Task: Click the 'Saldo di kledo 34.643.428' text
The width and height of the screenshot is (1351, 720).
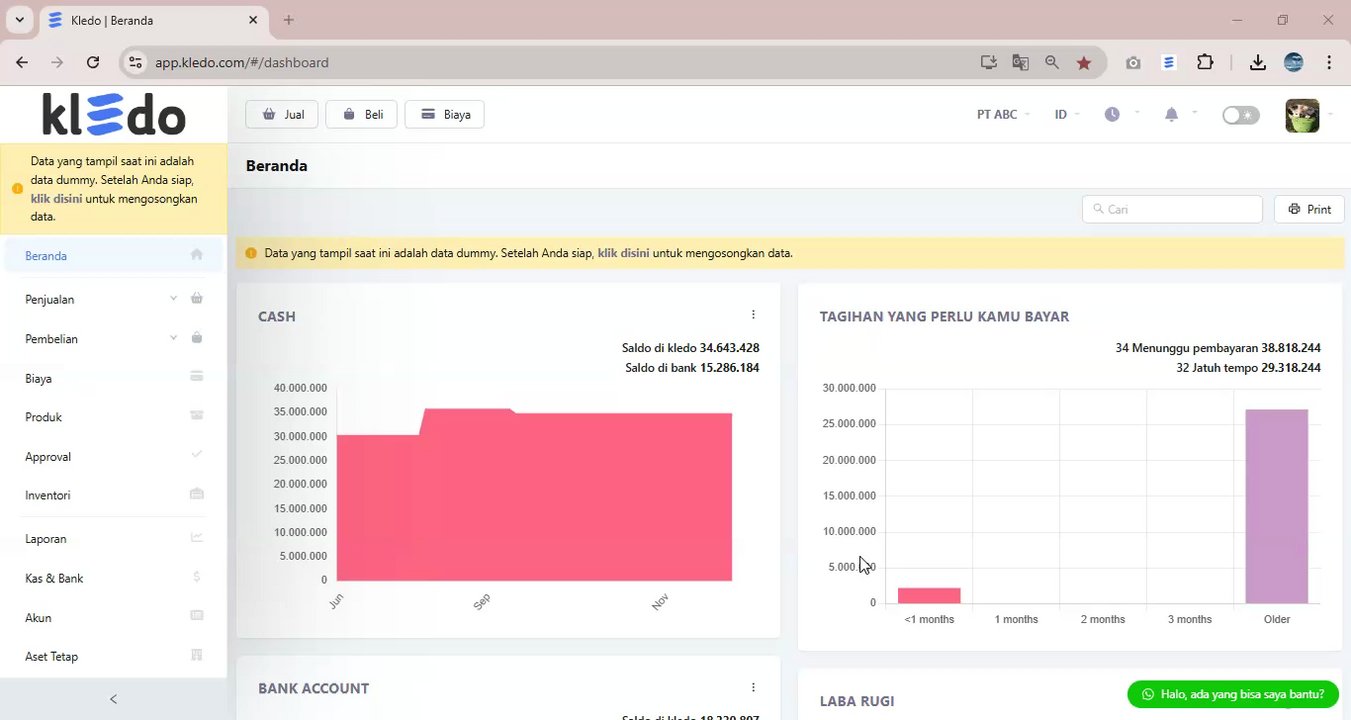Action: pos(690,348)
